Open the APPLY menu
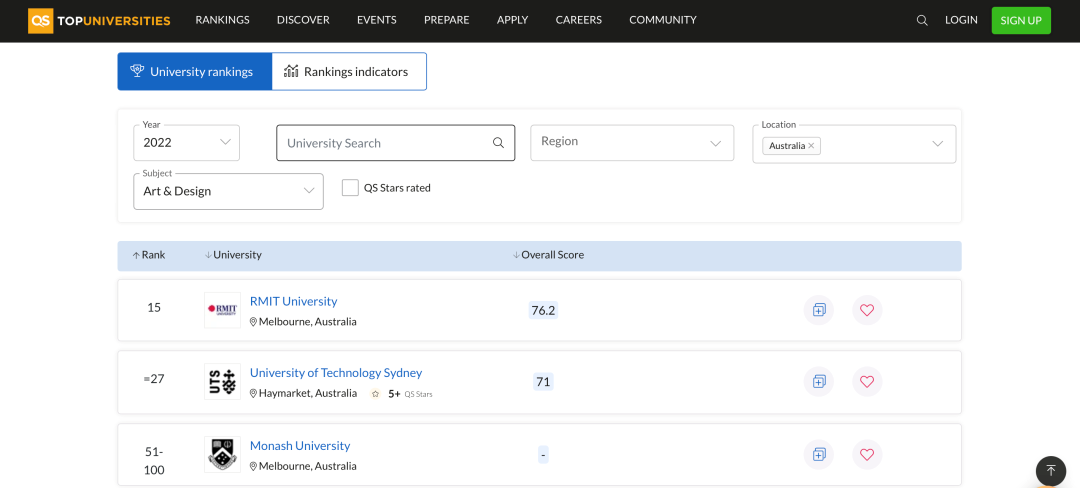The height and width of the screenshot is (488, 1080). coord(512,20)
